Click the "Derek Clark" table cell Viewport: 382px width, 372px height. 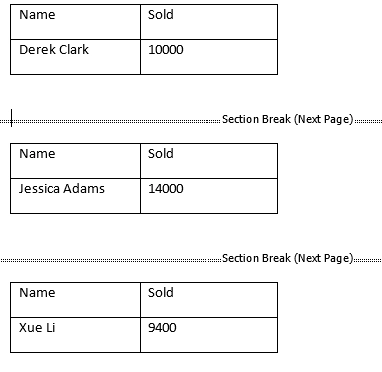(x=75, y=57)
